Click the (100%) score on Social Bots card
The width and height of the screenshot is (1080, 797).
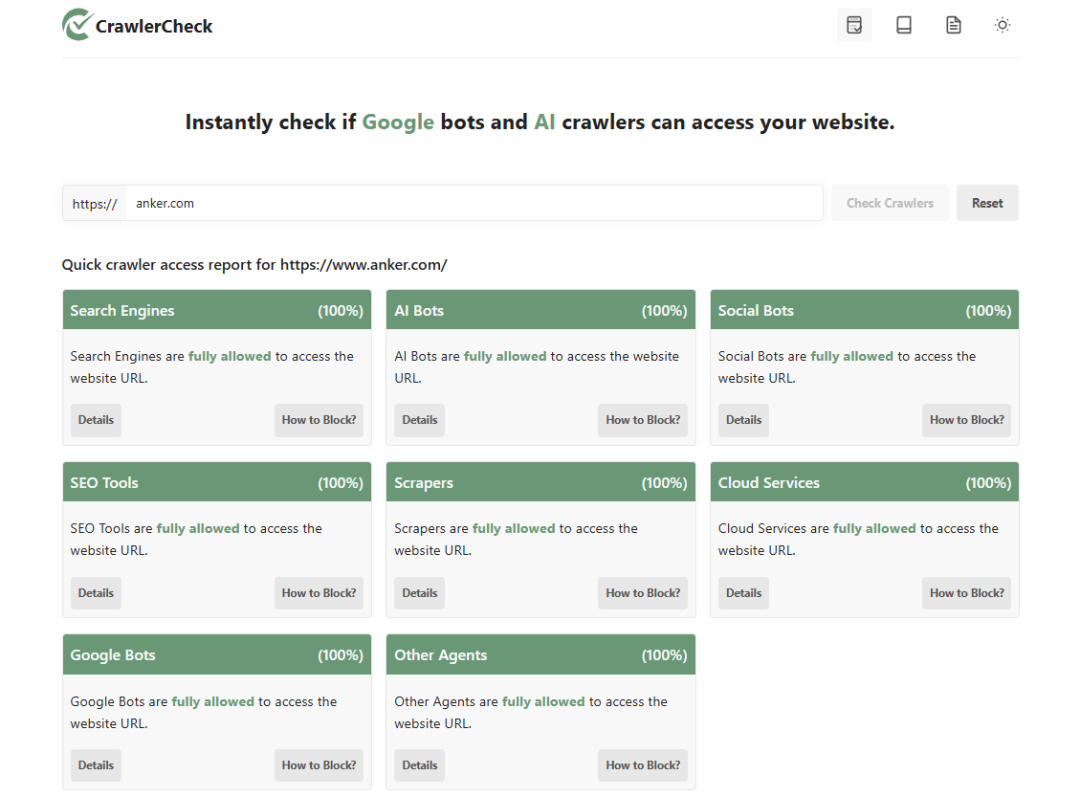pyautogui.click(x=988, y=311)
